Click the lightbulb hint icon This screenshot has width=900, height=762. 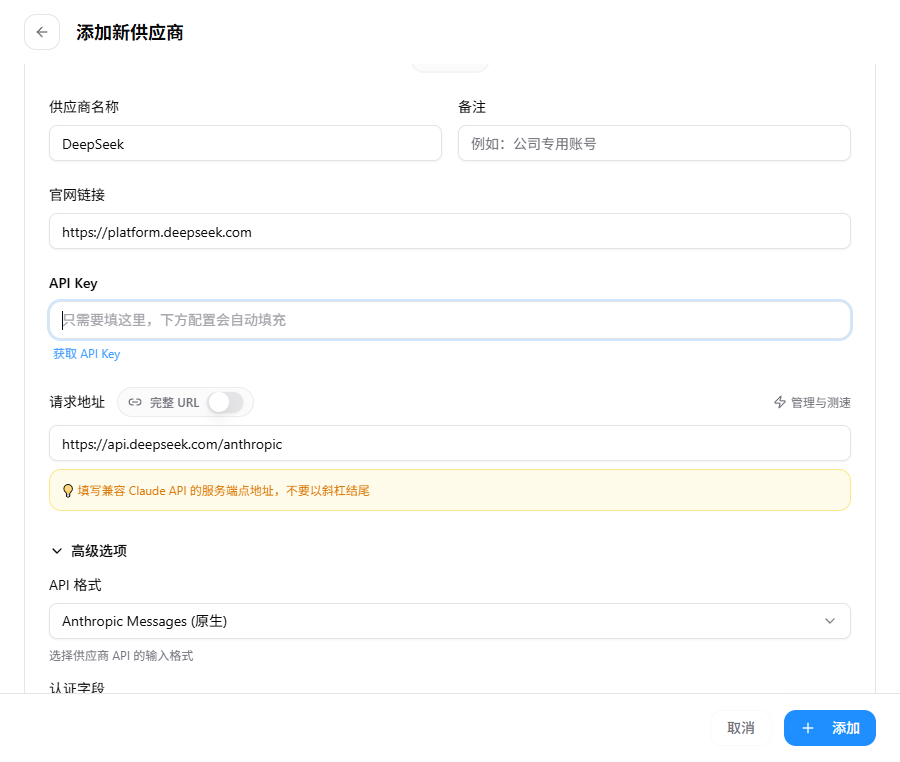(x=68, y=491)
